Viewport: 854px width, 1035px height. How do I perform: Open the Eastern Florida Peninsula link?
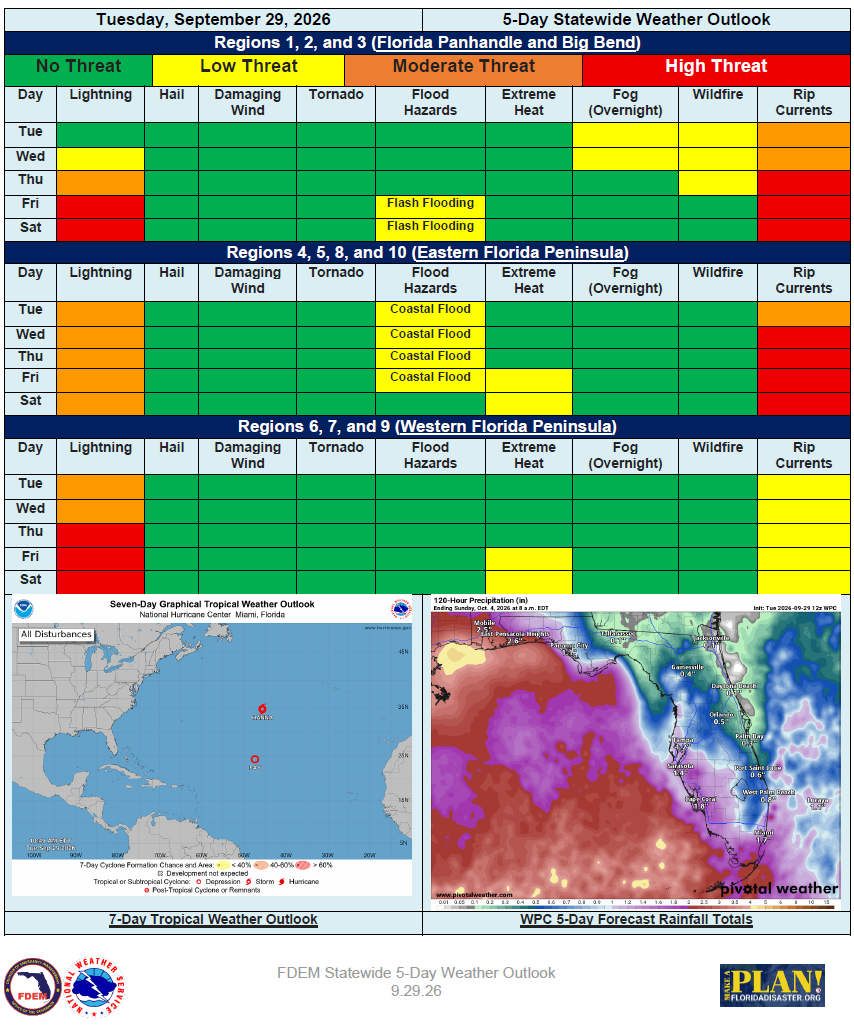point(520,253)
